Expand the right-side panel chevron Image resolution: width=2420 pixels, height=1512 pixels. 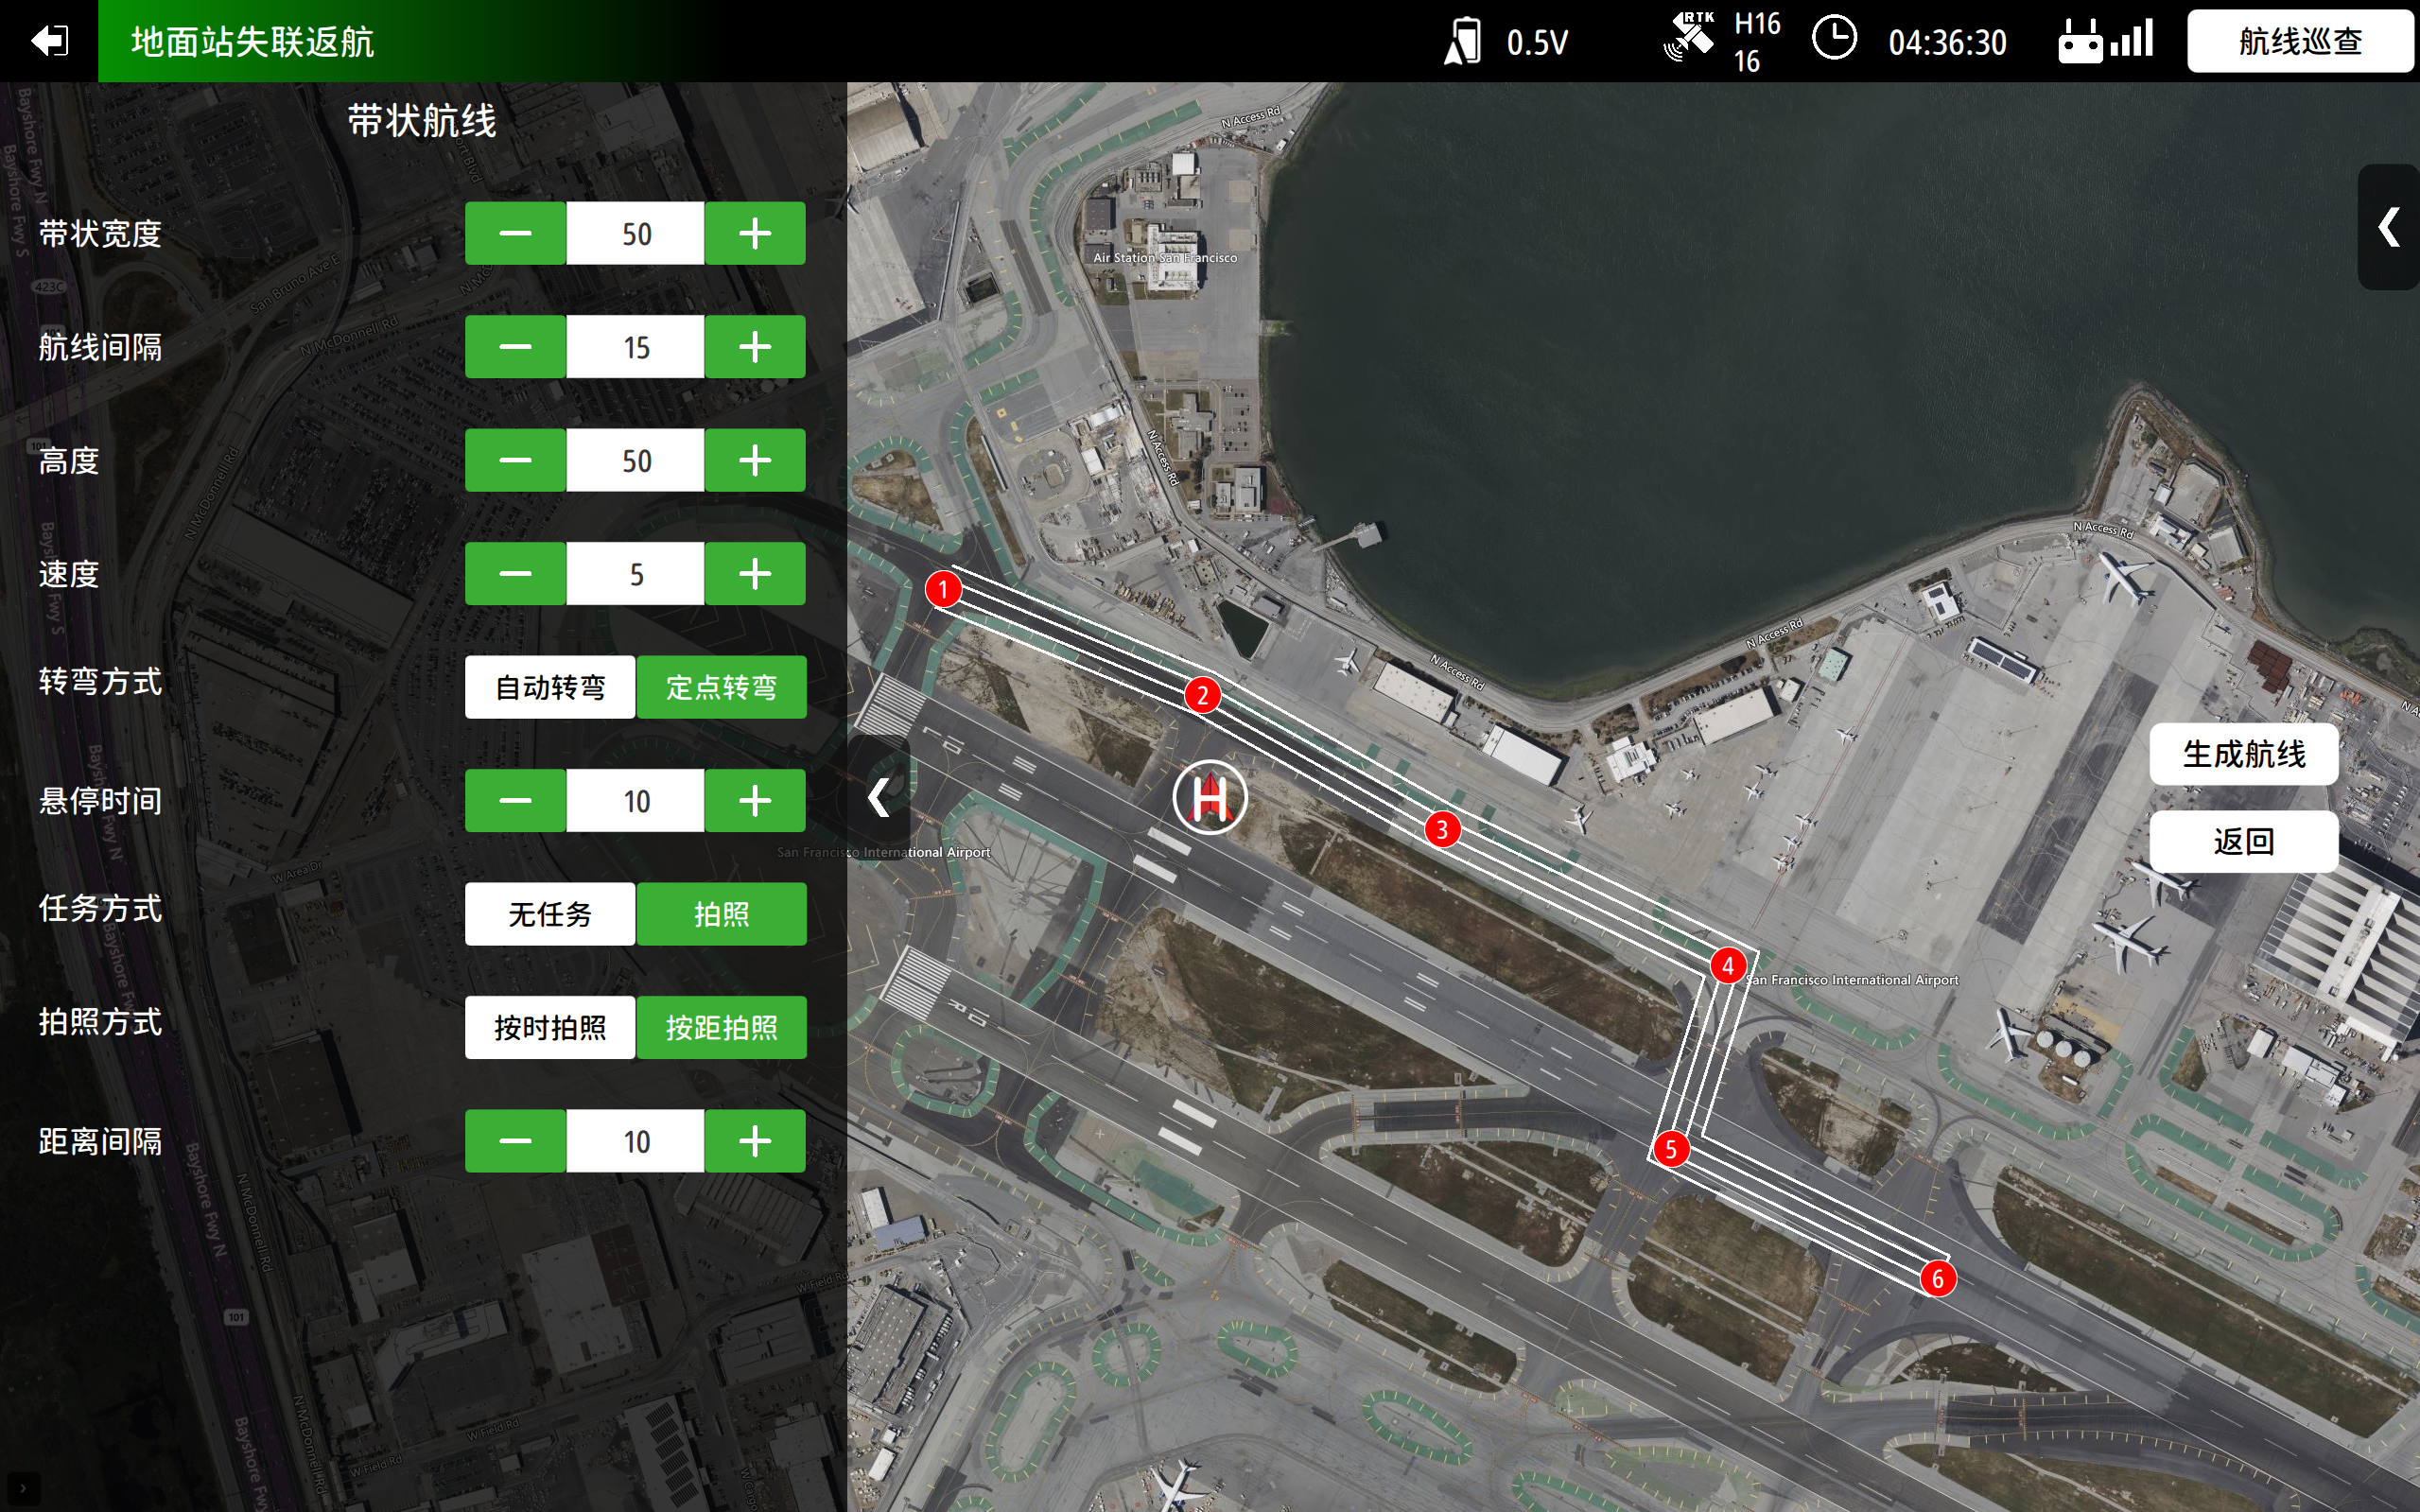tap(2388, 227)
